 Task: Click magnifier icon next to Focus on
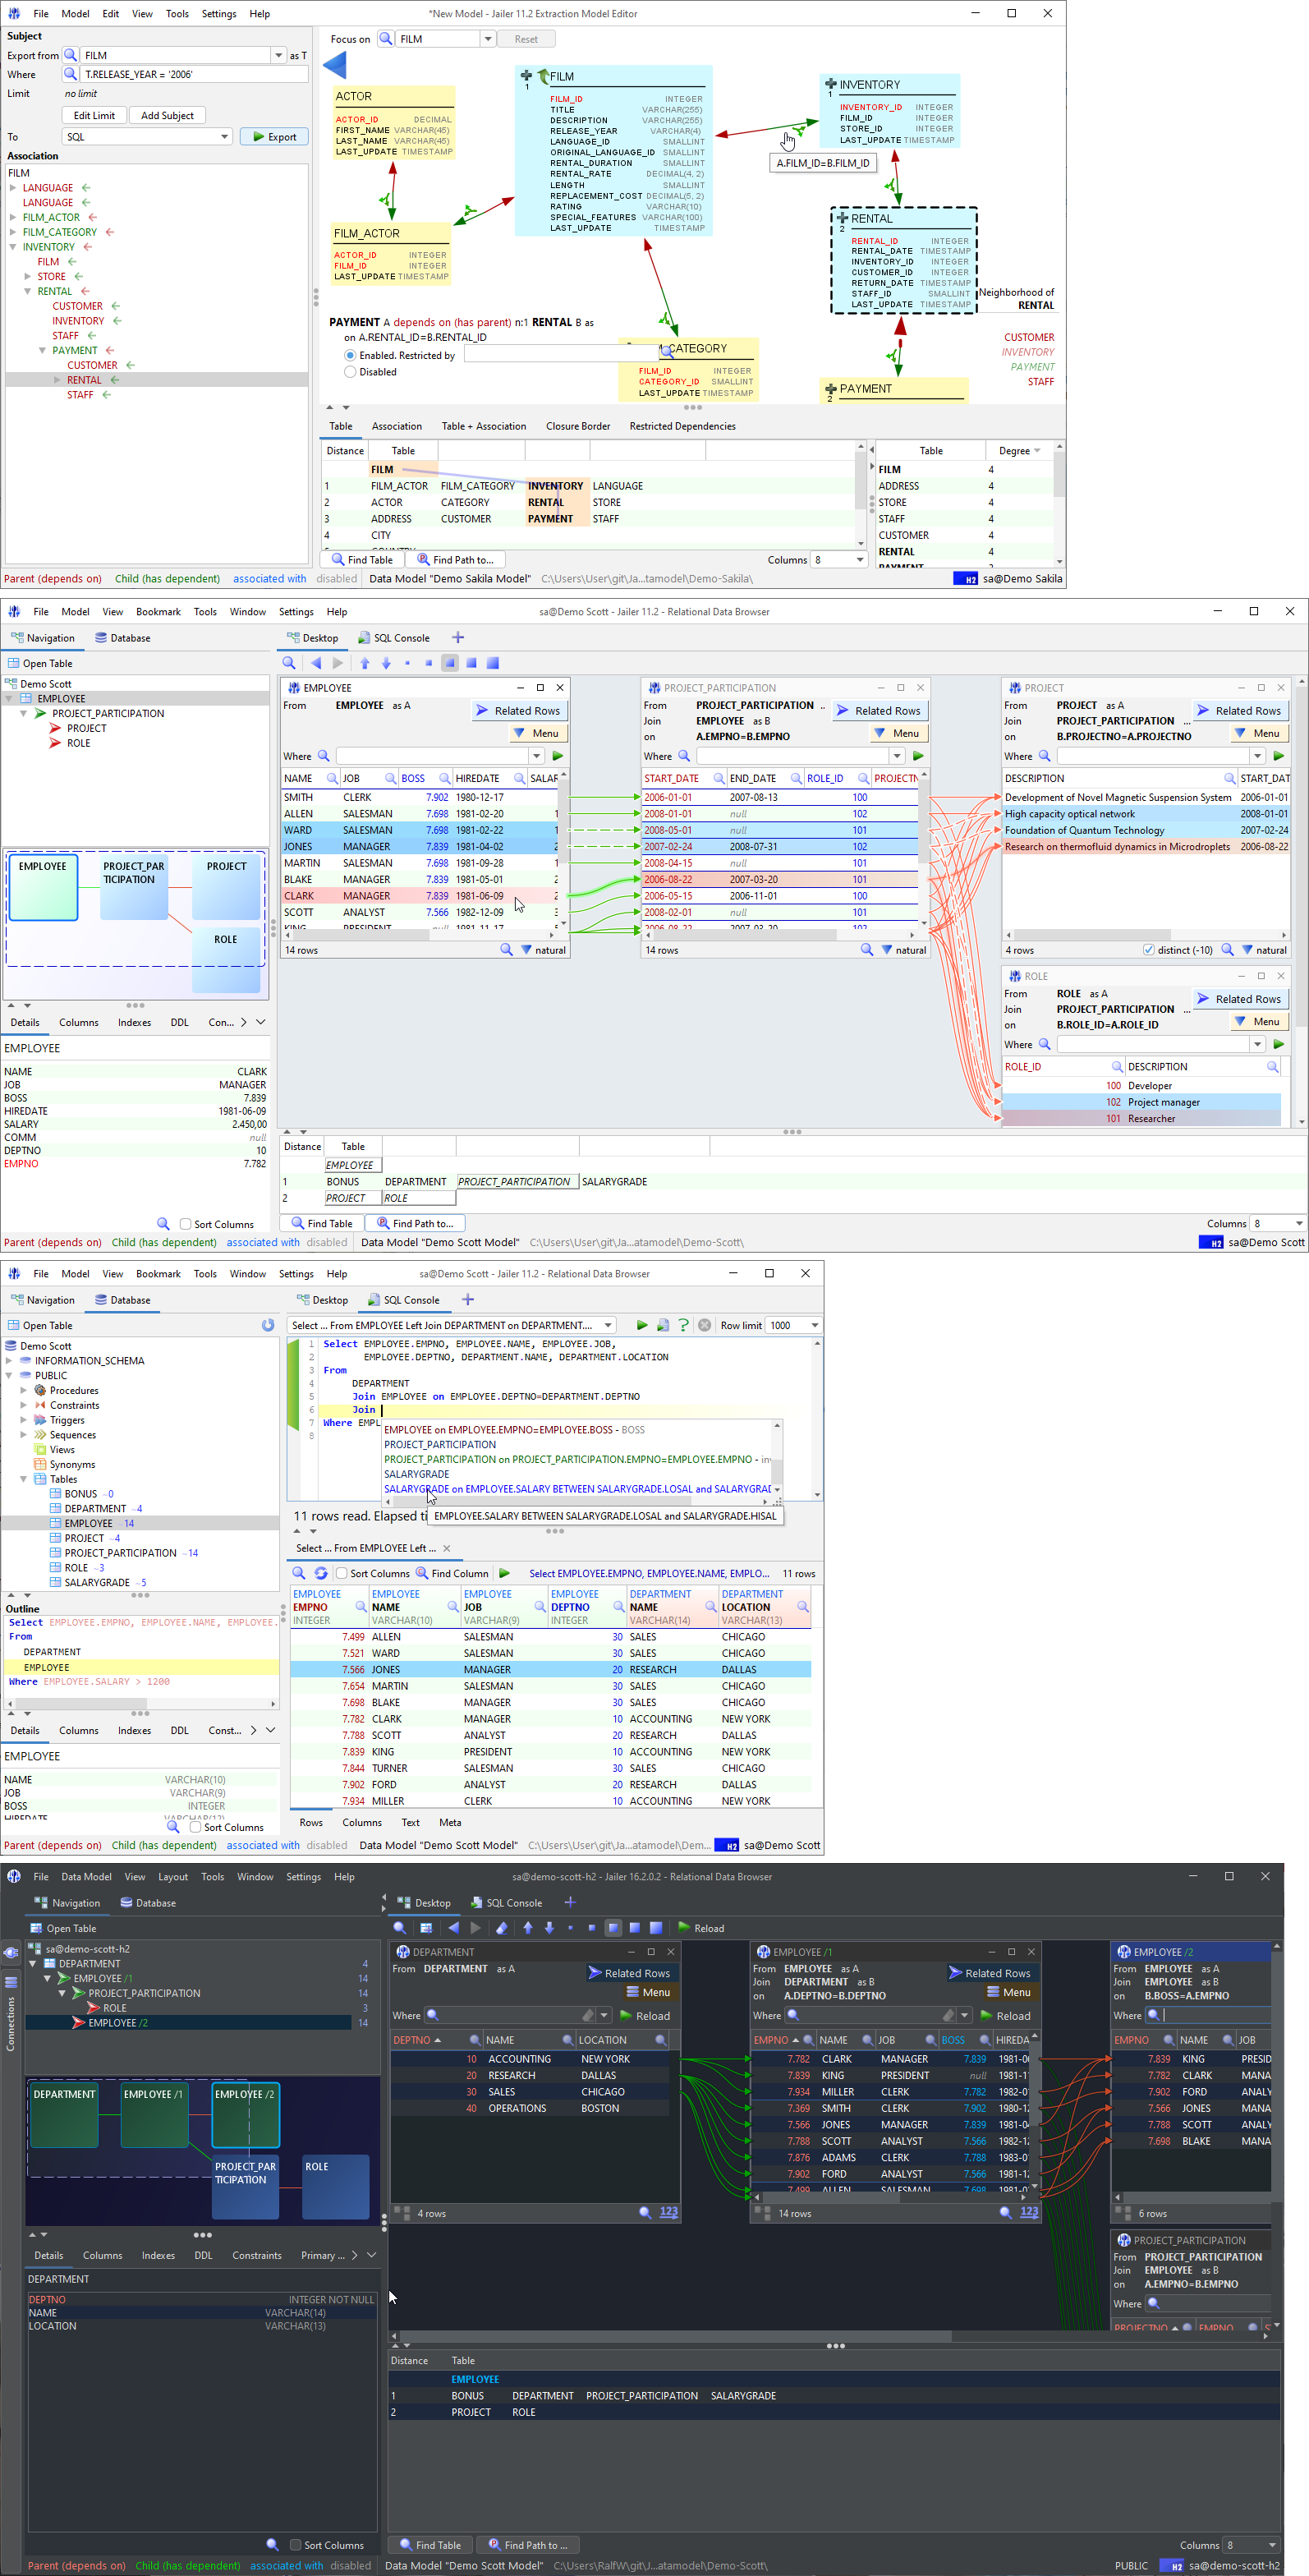point(386,39)
